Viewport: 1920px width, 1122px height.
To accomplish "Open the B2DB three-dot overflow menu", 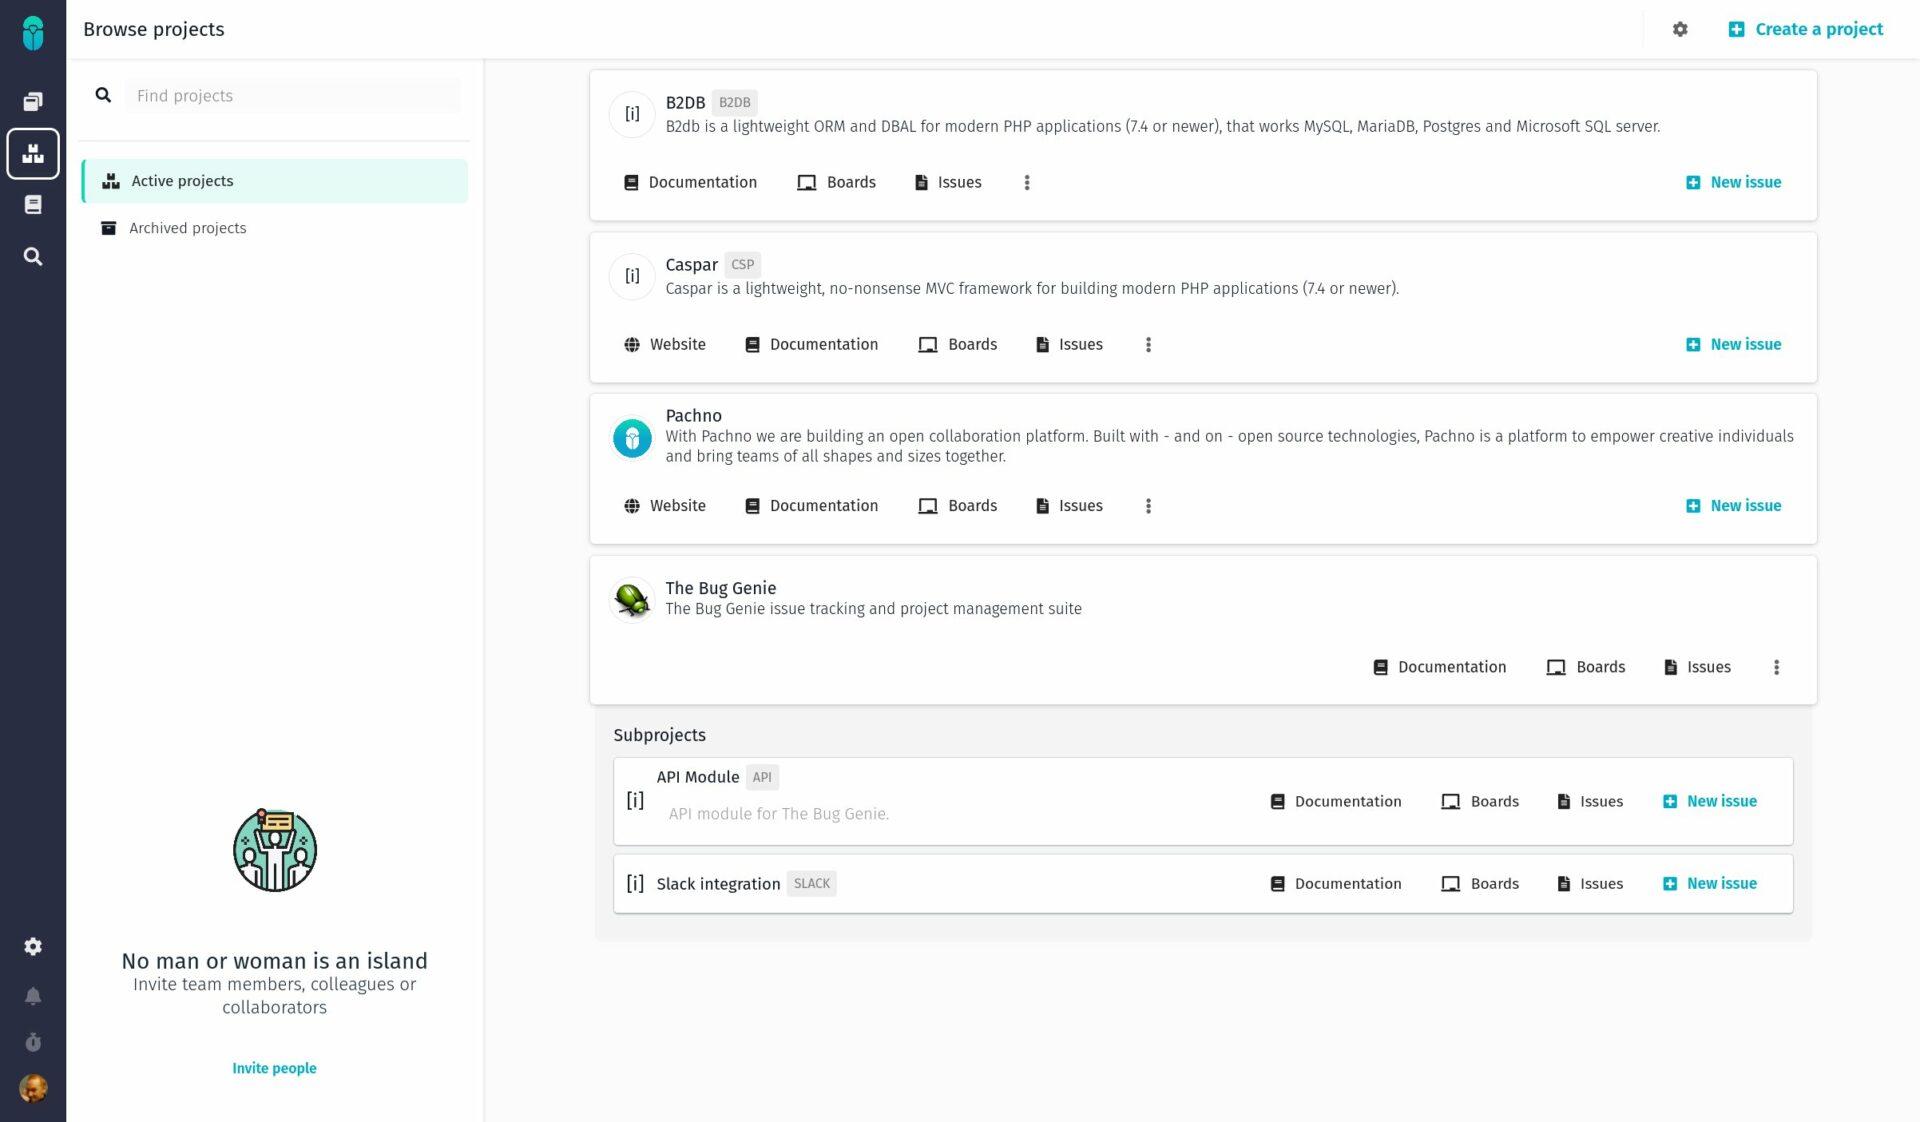I will (1027, 182).
